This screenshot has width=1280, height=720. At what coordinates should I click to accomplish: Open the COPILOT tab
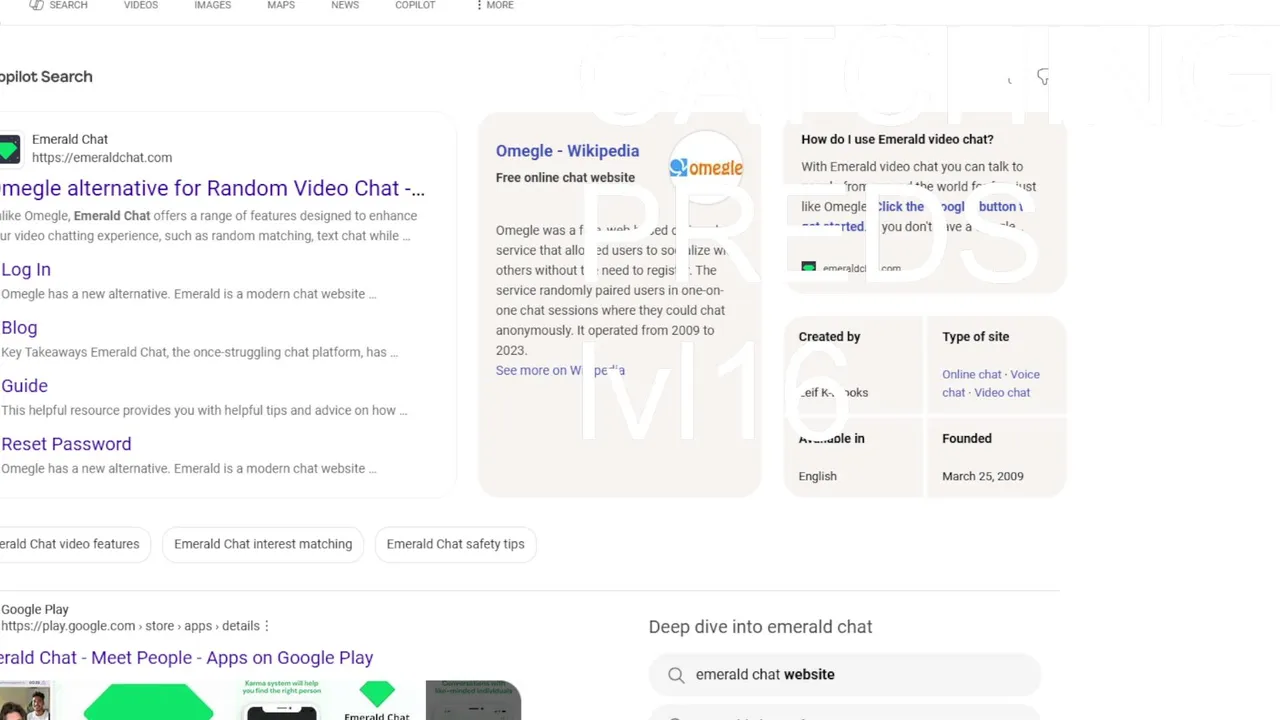pyautogui.click(x=415, y=5)
